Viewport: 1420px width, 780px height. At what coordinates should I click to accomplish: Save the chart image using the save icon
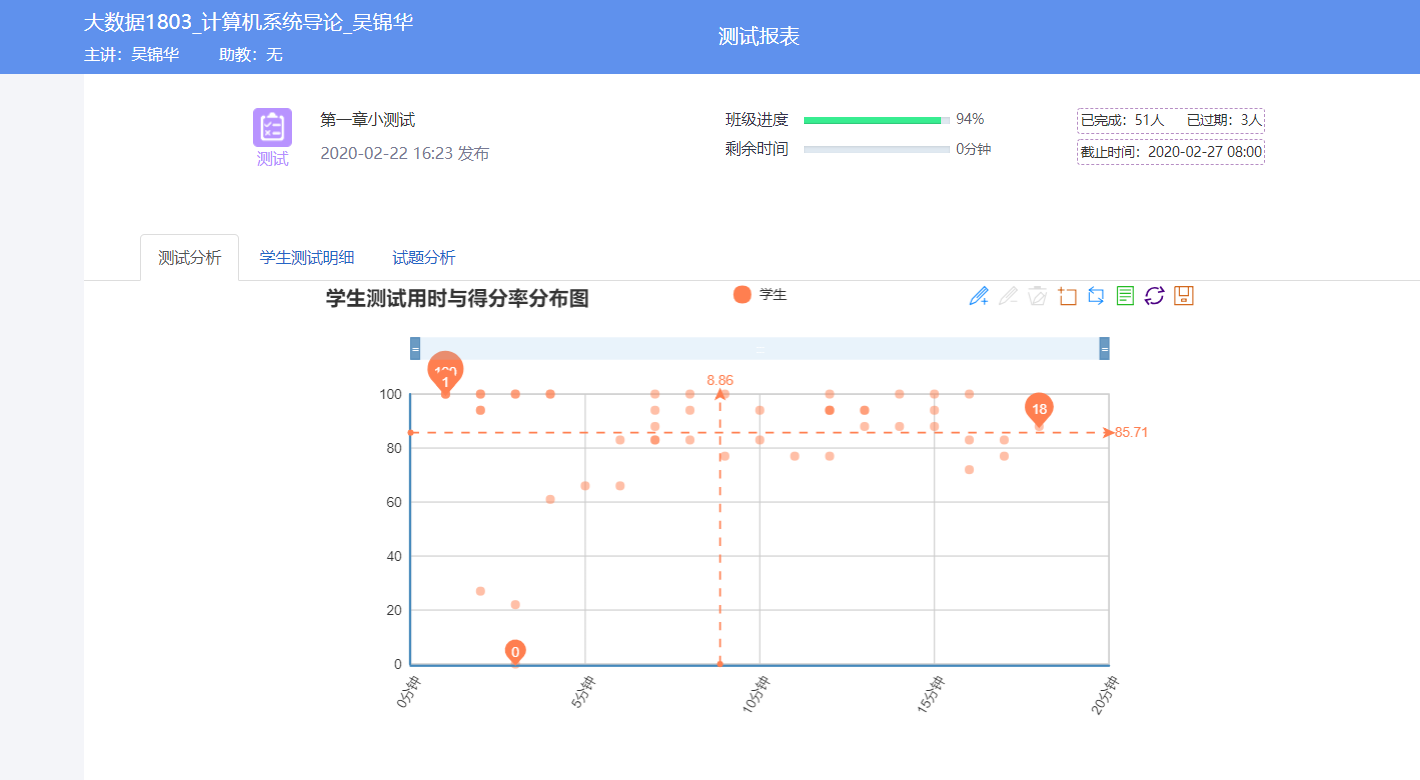(1183, 295)
